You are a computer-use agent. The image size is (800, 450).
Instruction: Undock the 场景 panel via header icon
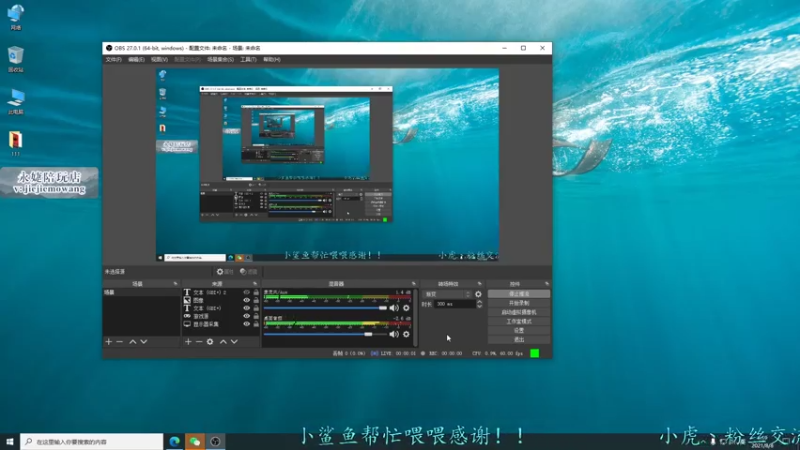[175, 284]
